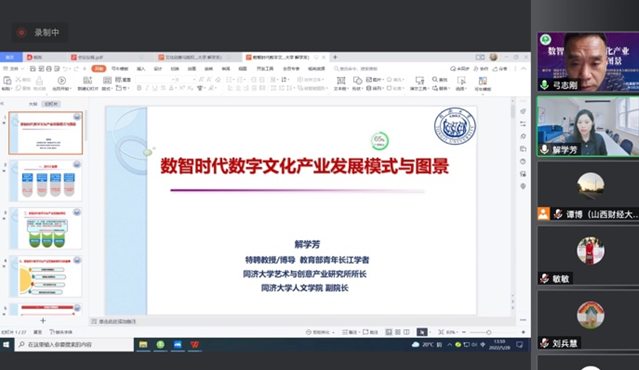Screen dimensions: 639x370
Task: Toggle the notes pane in status bar
Action: (350, 332)
